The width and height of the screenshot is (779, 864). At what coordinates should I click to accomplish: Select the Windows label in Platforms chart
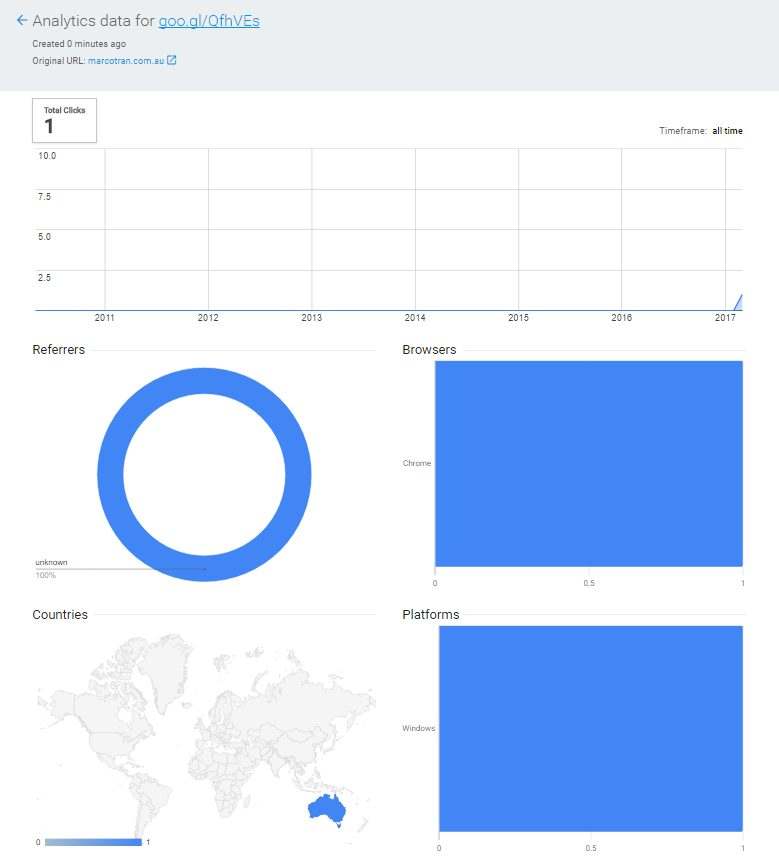(418, 728)
